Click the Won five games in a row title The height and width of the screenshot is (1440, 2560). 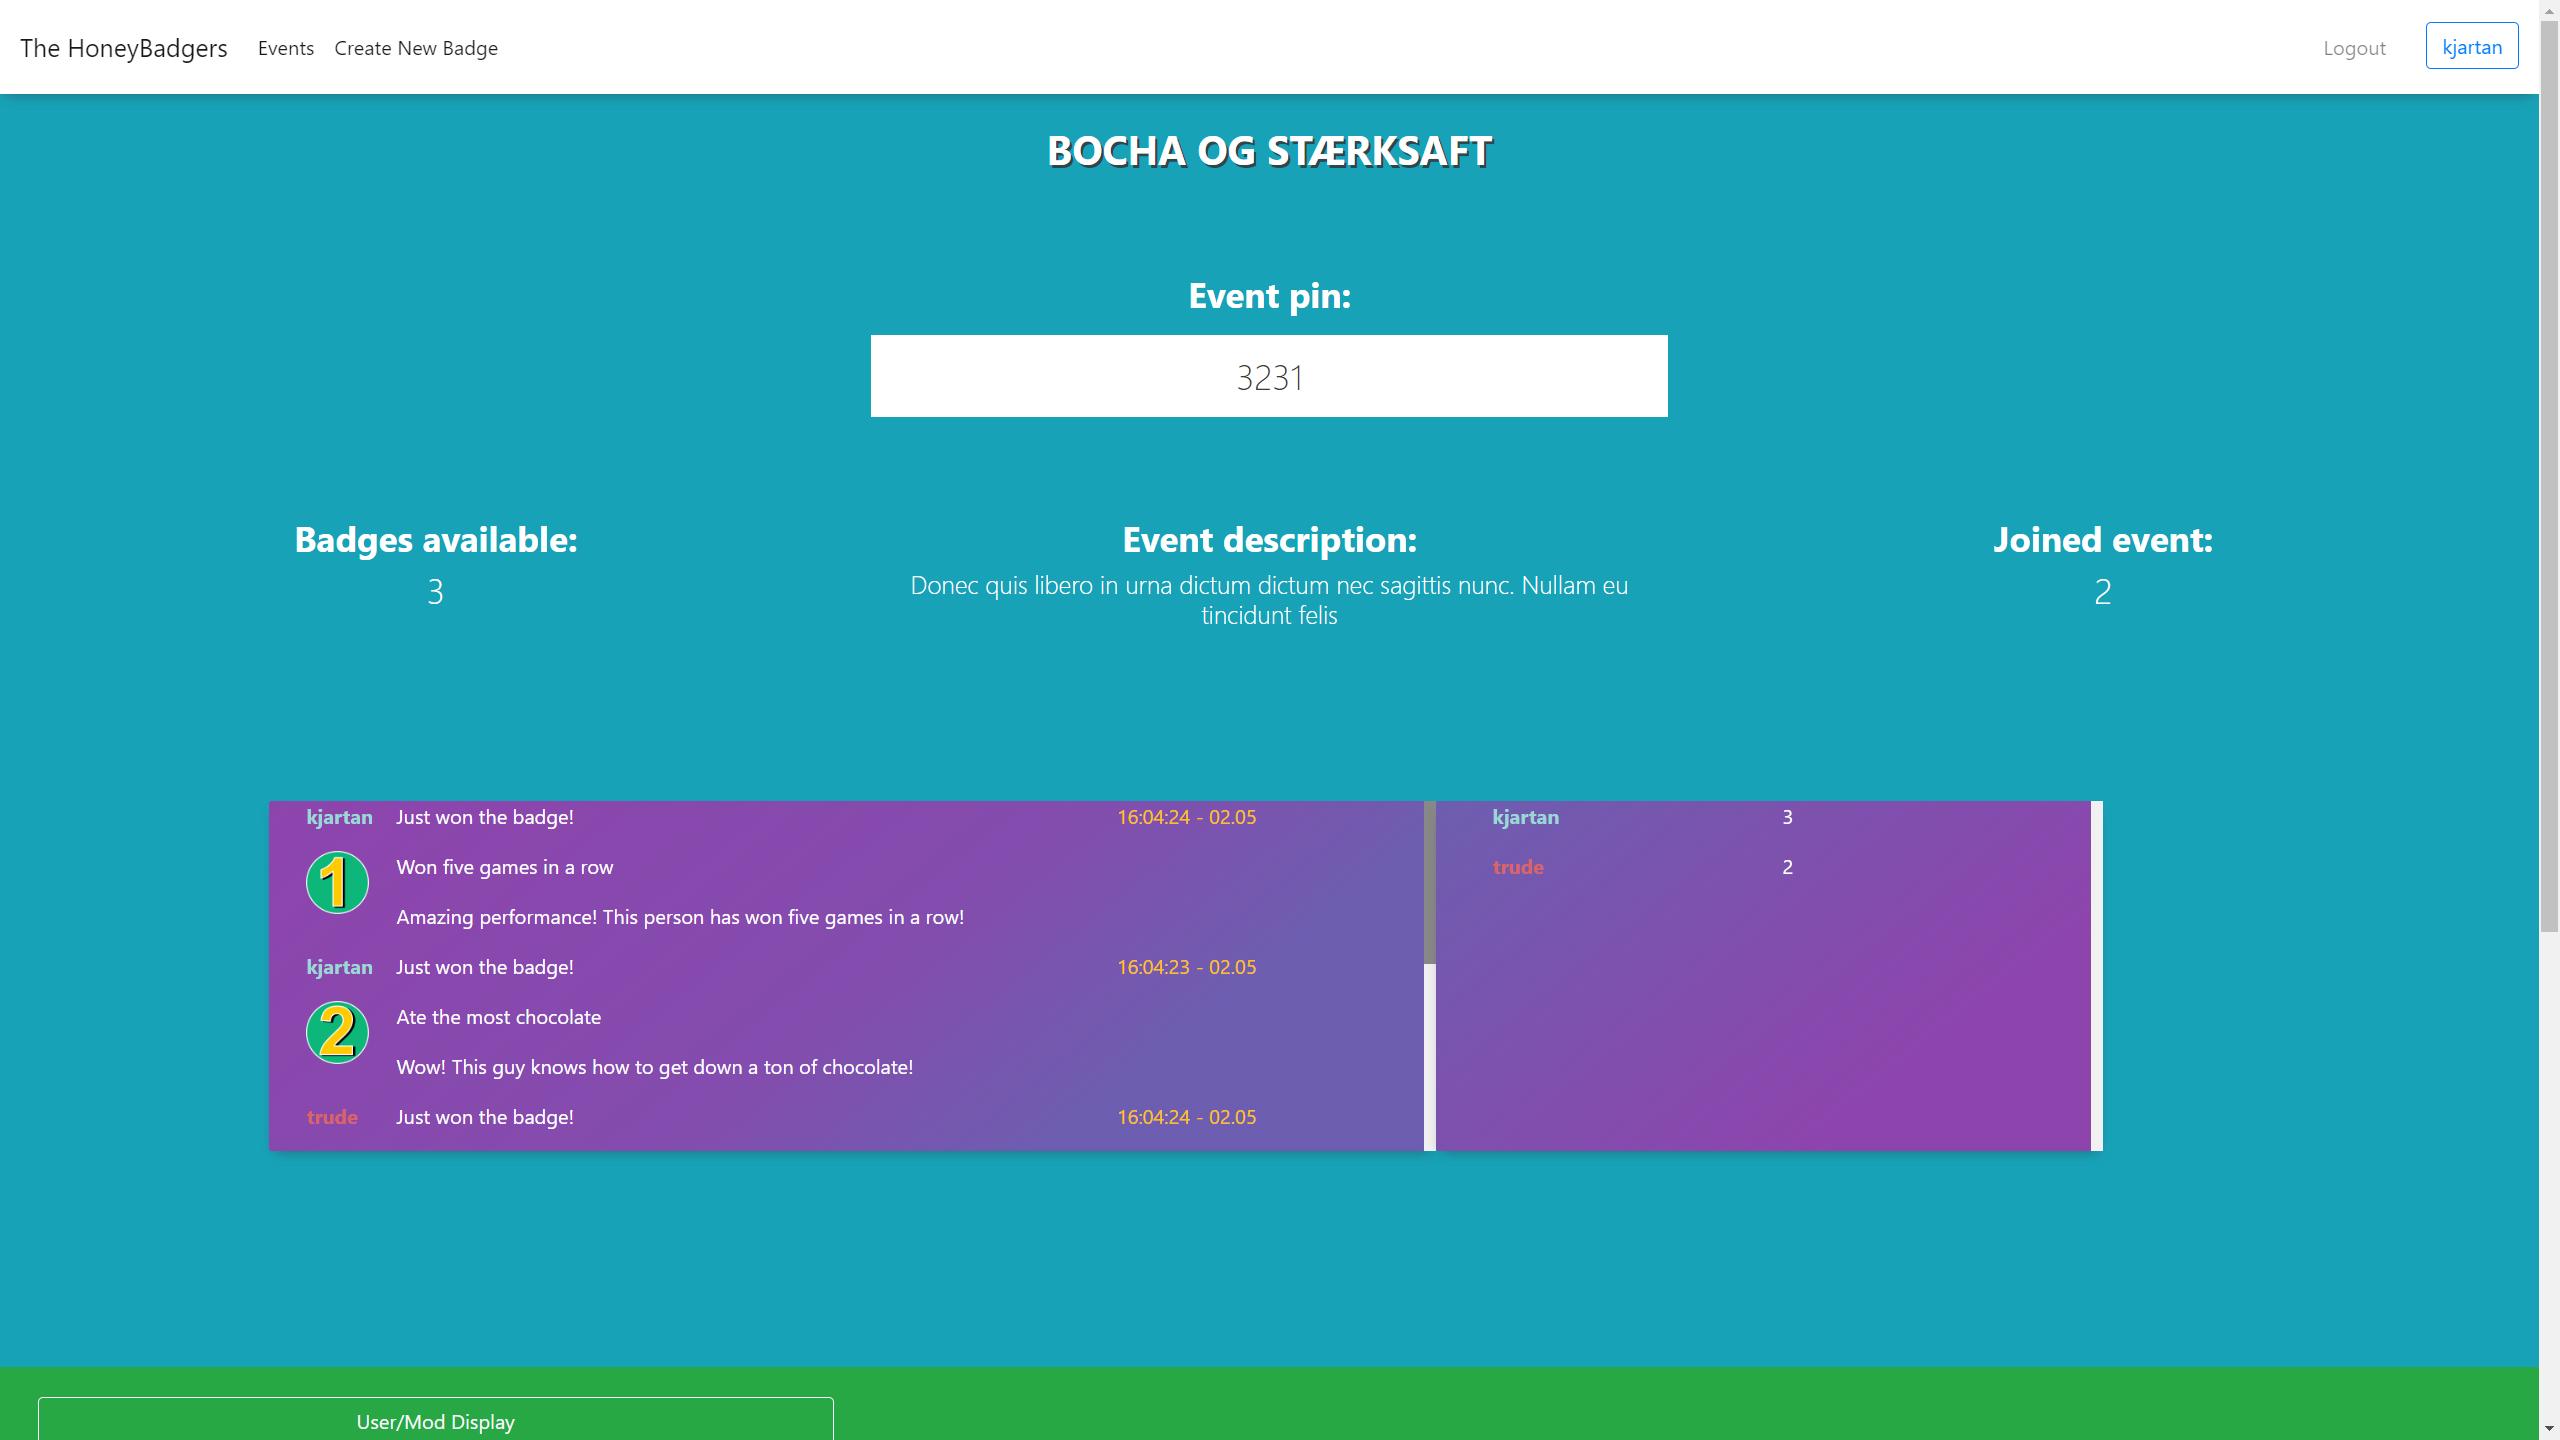pyautogui.click(x=505, y=867)
